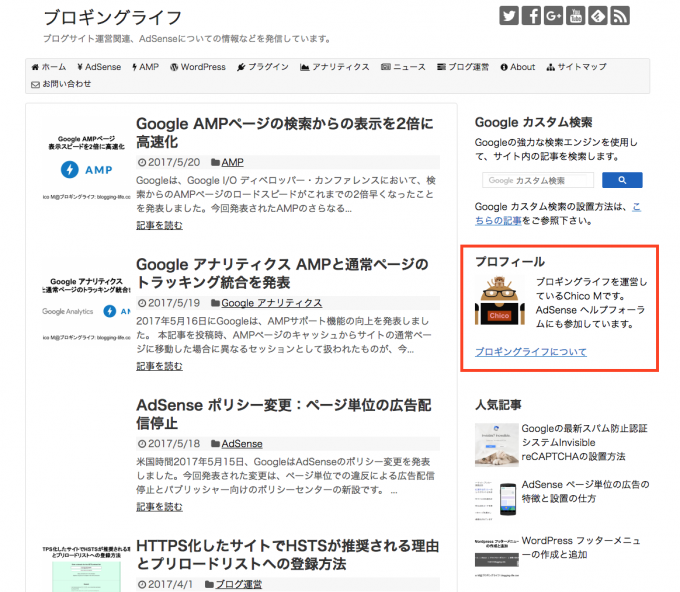680x592 pixels.
Task: Click the プロフィール section heading
Action: click(510, 262)
